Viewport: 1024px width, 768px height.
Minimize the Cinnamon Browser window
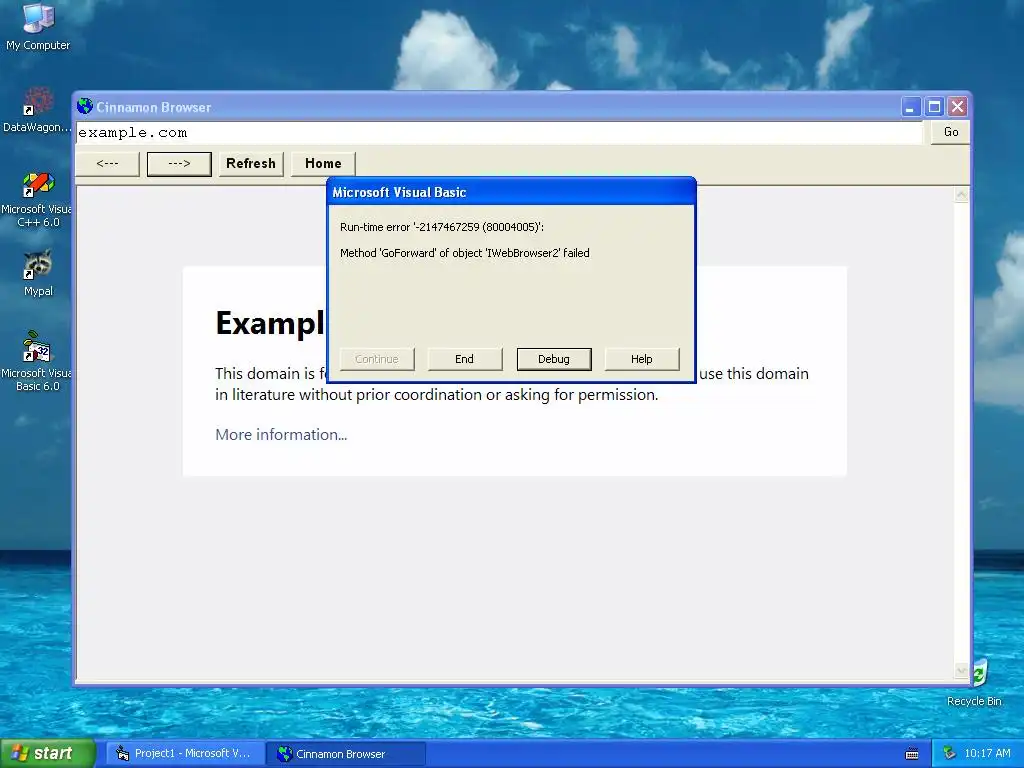pos(910,106)
